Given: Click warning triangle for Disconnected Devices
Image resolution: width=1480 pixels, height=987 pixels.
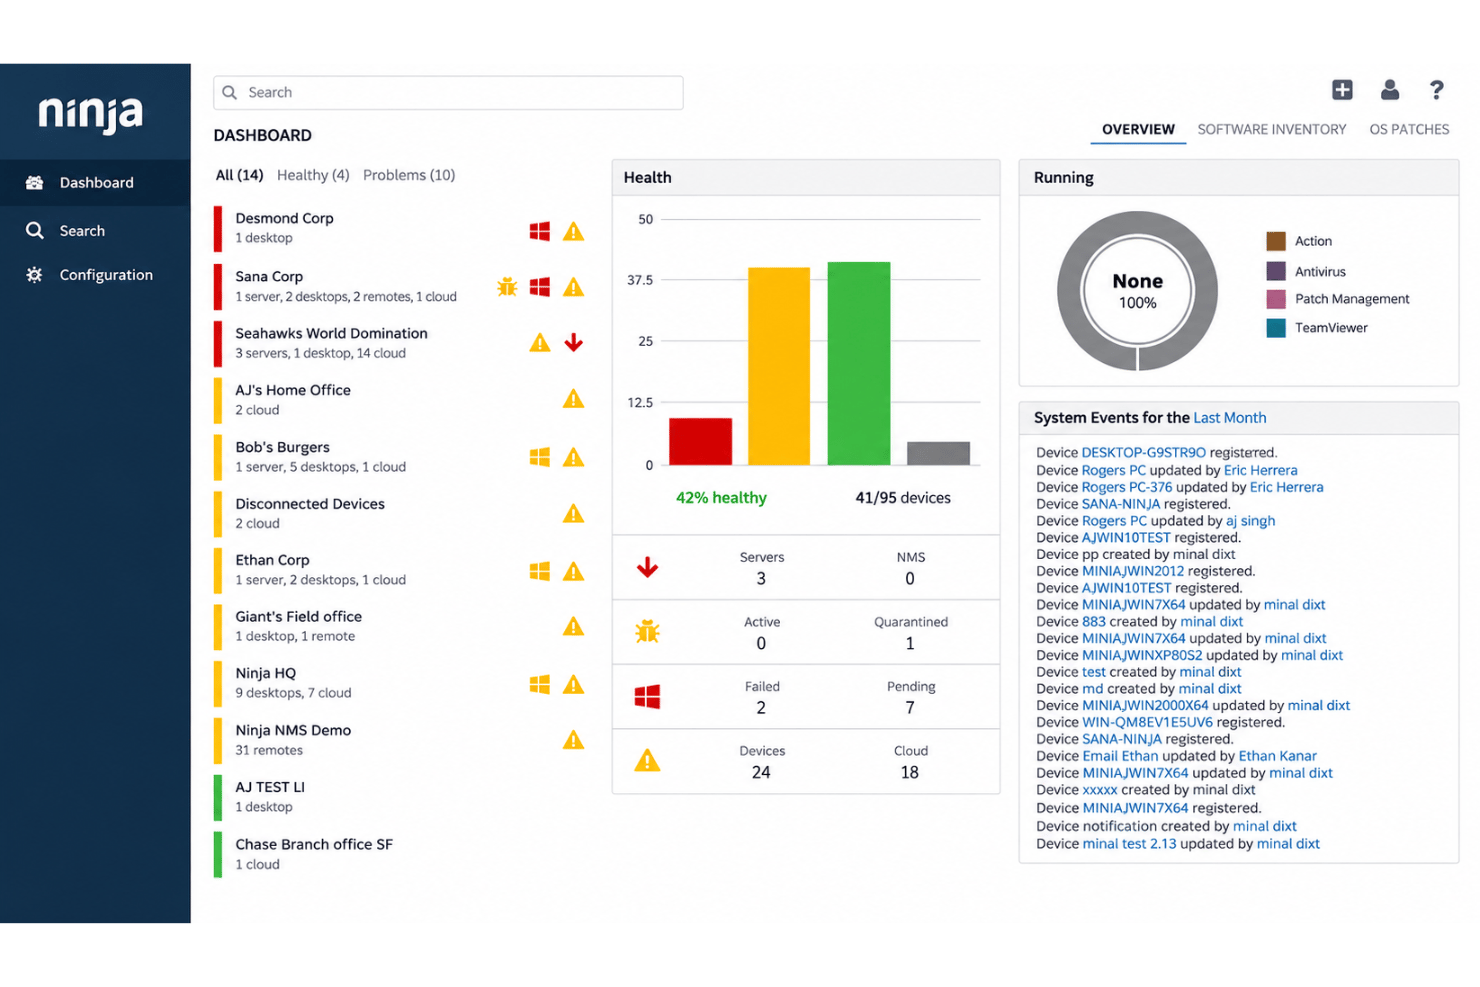Looking at the screenshot, I should pyautogui.click(x=573, y=513).
